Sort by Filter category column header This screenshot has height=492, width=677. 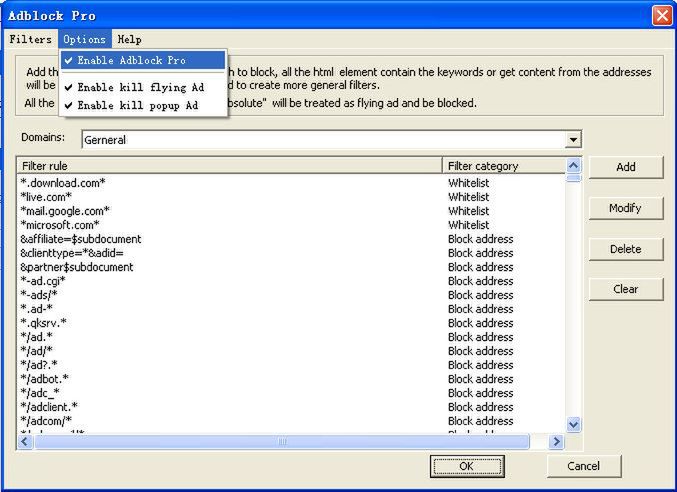[503, 166]
